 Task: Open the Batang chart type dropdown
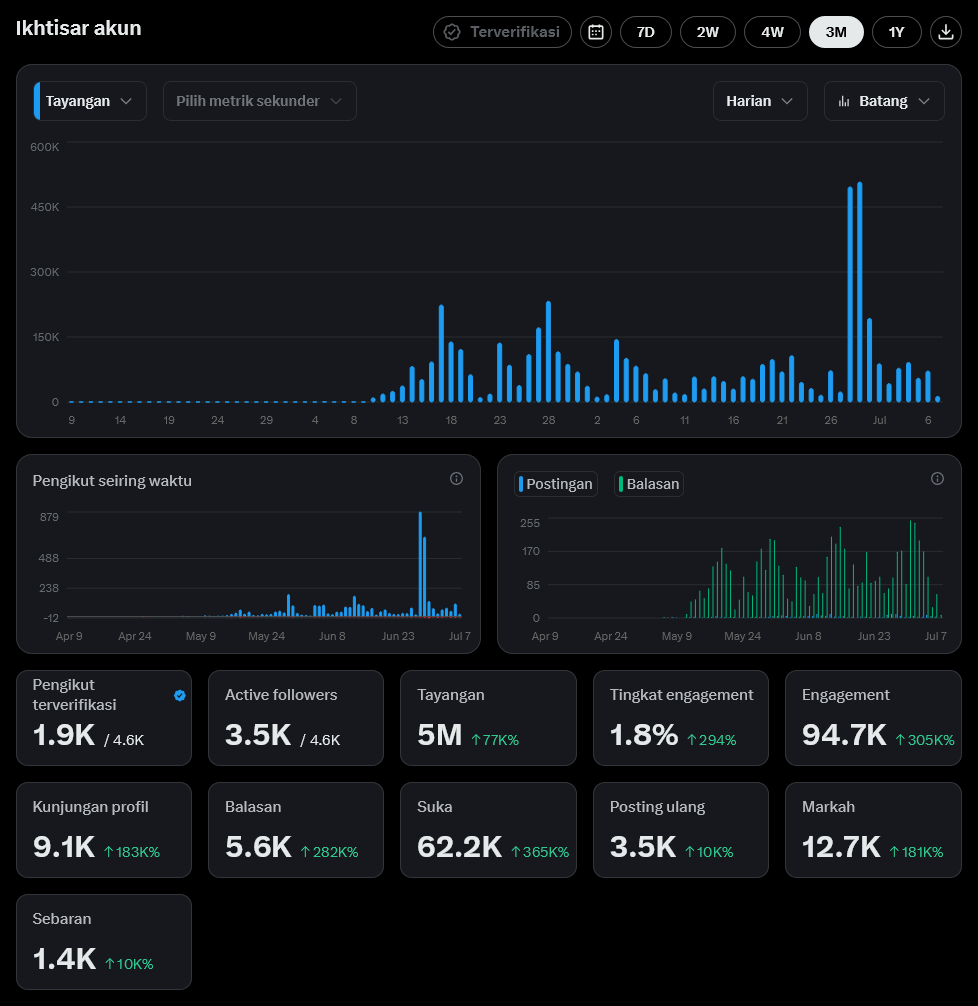[x=884, y=101]
